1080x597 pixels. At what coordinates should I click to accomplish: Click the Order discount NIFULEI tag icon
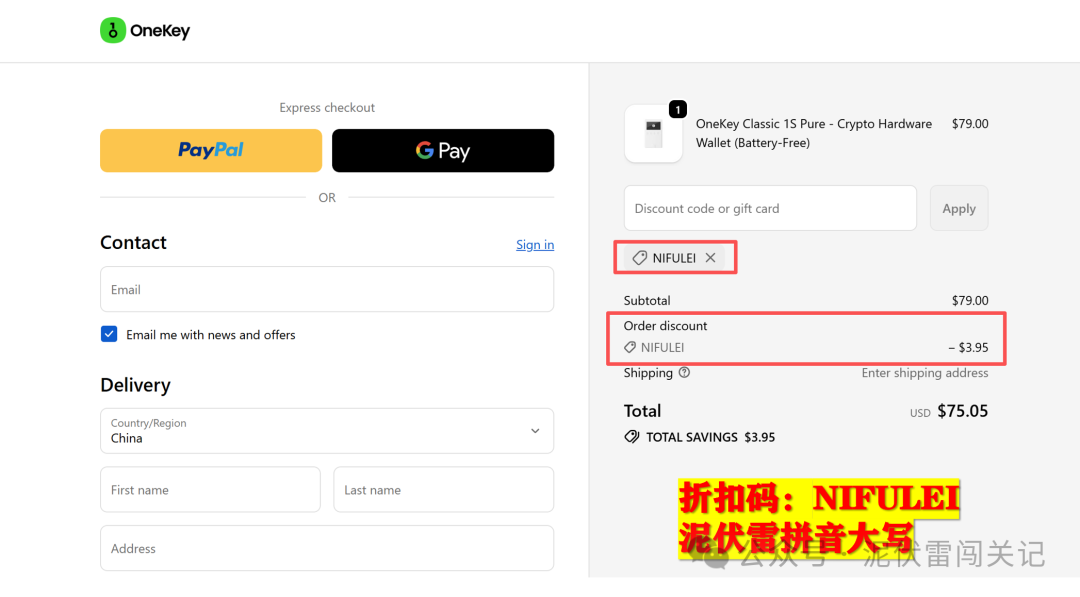click(x=630, y=347)
